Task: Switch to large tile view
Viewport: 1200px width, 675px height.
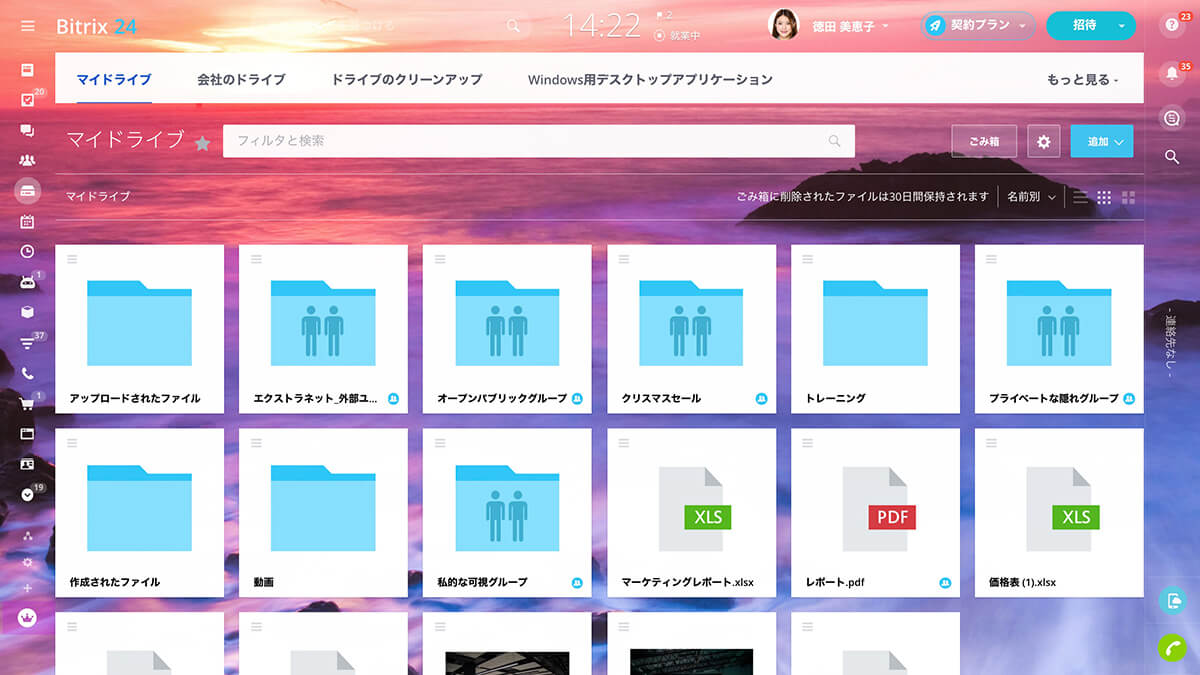Action: coord(1129,197)
